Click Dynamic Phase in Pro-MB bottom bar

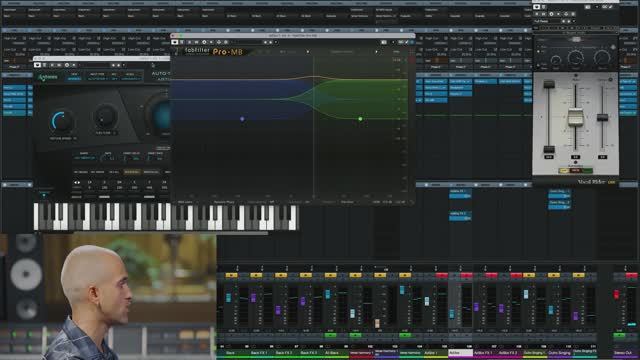pyautogui.click(x=224, y=202)
